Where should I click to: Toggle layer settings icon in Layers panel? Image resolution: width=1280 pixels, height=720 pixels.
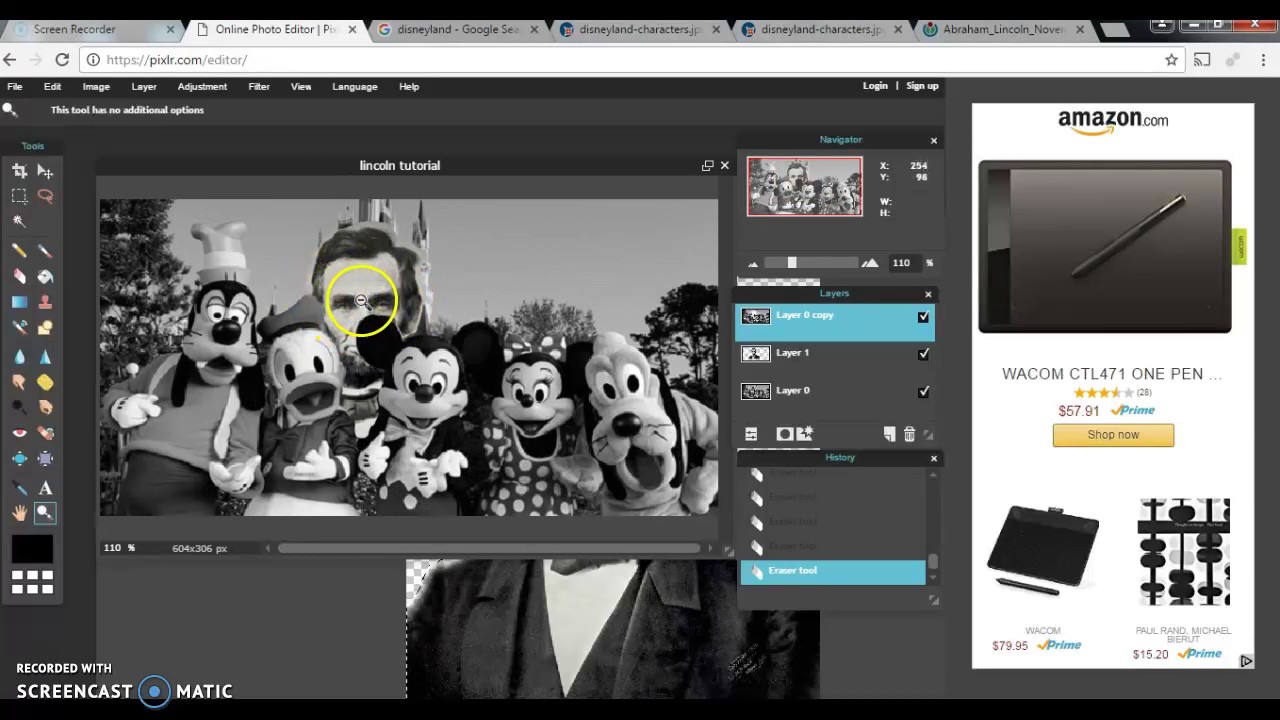(x=751, y=434)
